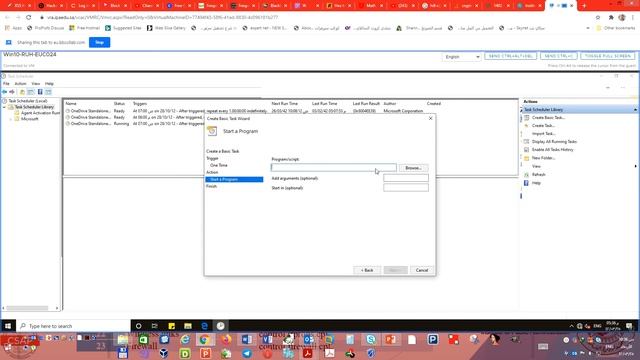Click the Task View icon in VM taskbar
This screenshot has width=640, height=360.
click(155, 326)
